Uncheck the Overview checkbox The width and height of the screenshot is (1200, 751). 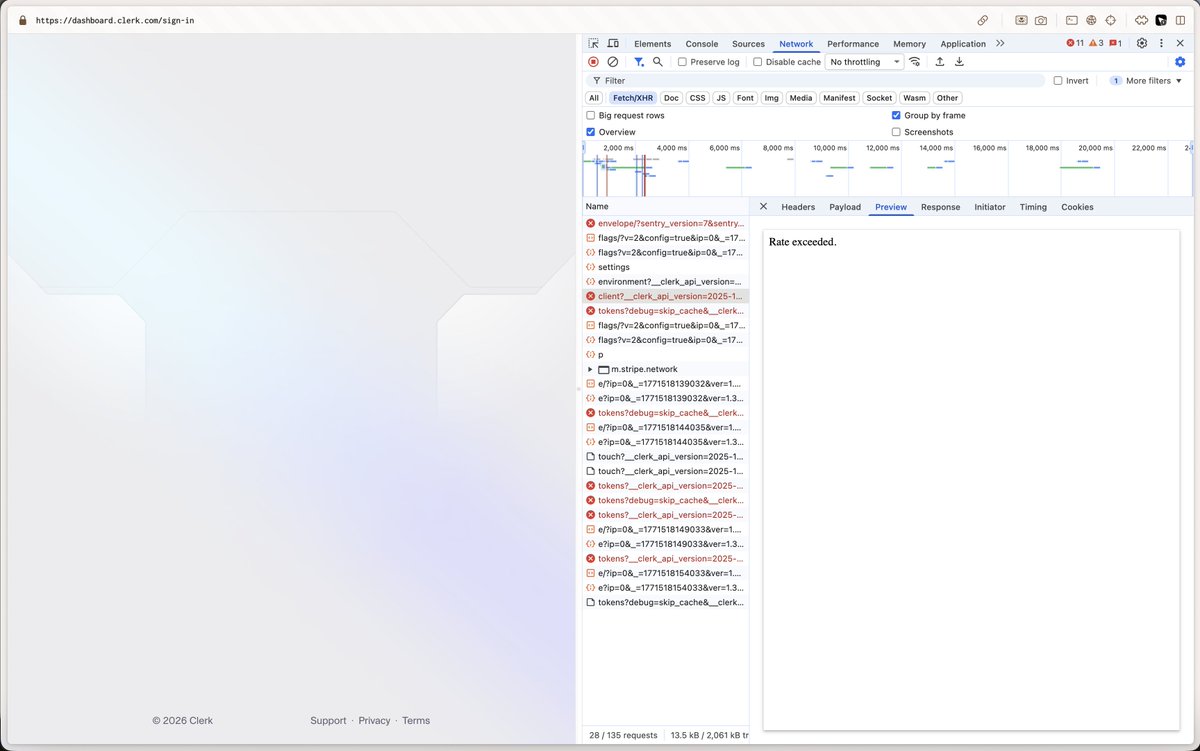tap(591, 132)
